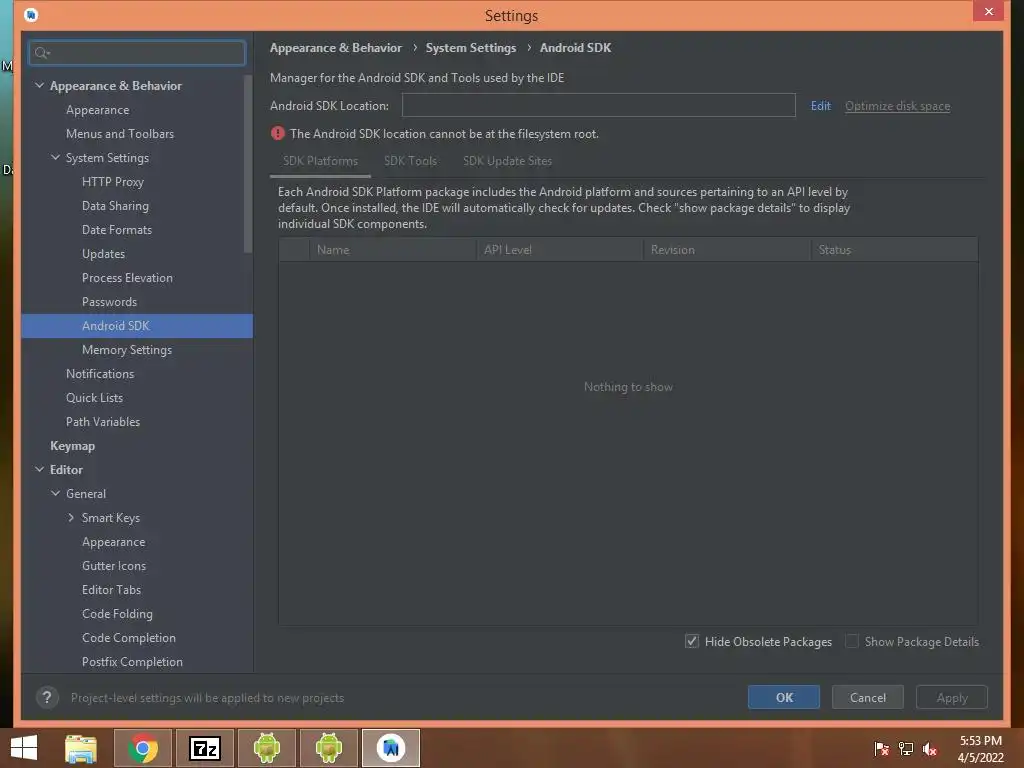Click the Android SDK Location field

point(598,105)
